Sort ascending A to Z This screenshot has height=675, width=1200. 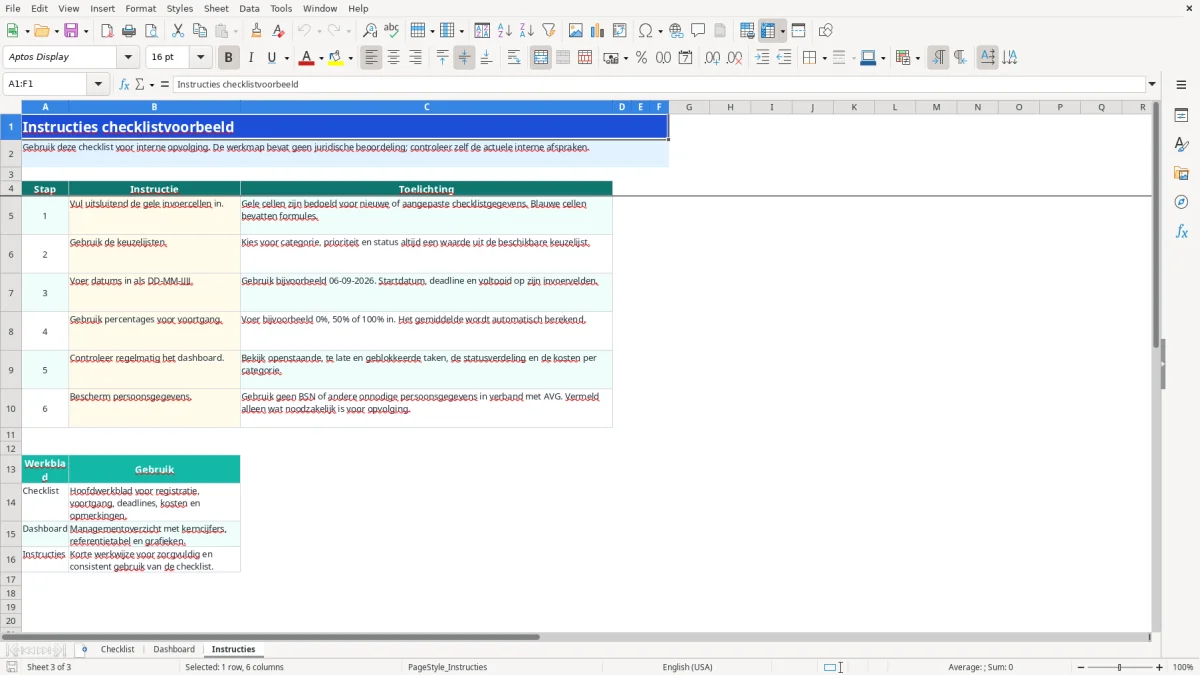[x=505, y=31]
